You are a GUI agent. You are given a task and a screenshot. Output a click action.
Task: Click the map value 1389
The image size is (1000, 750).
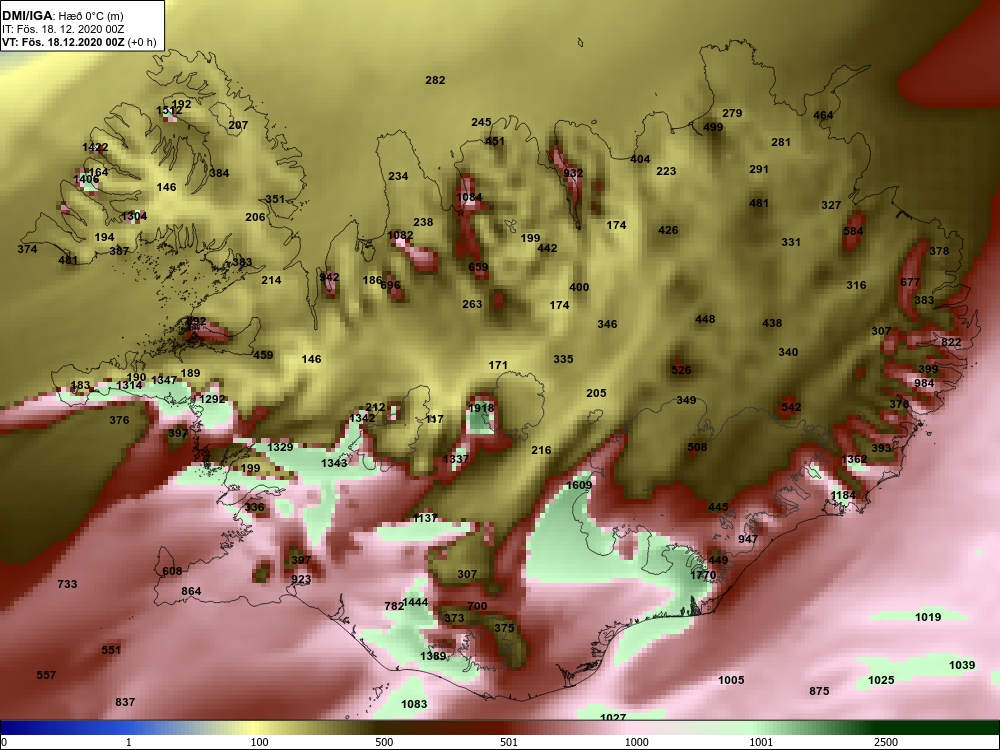(433, 656)
